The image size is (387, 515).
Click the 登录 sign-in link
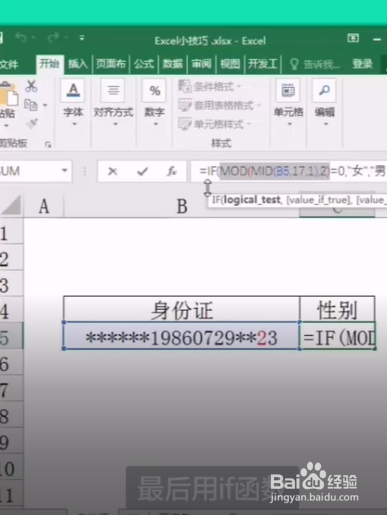coord(362,64)
